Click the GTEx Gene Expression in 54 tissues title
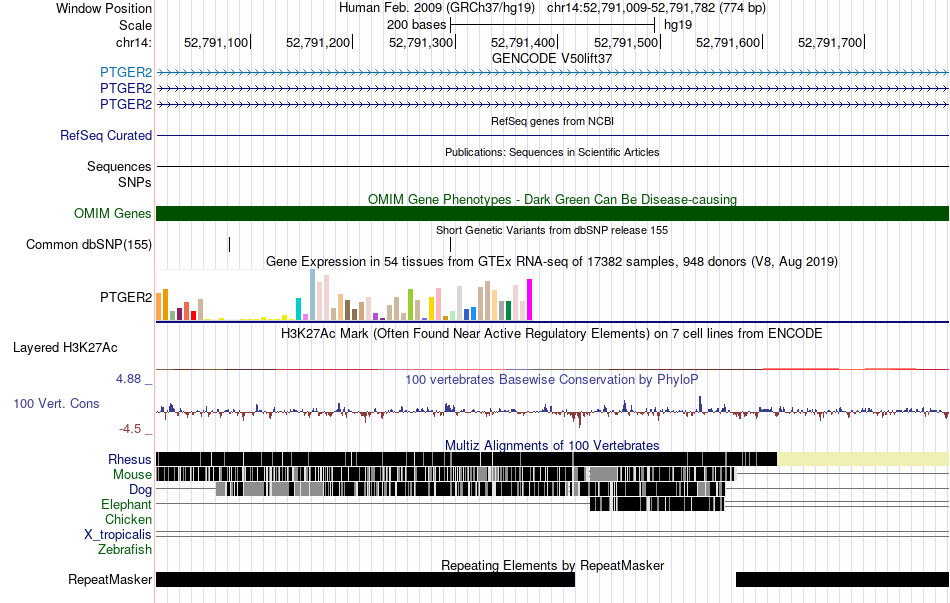This screenshot has width=950, height=603. 552,261
